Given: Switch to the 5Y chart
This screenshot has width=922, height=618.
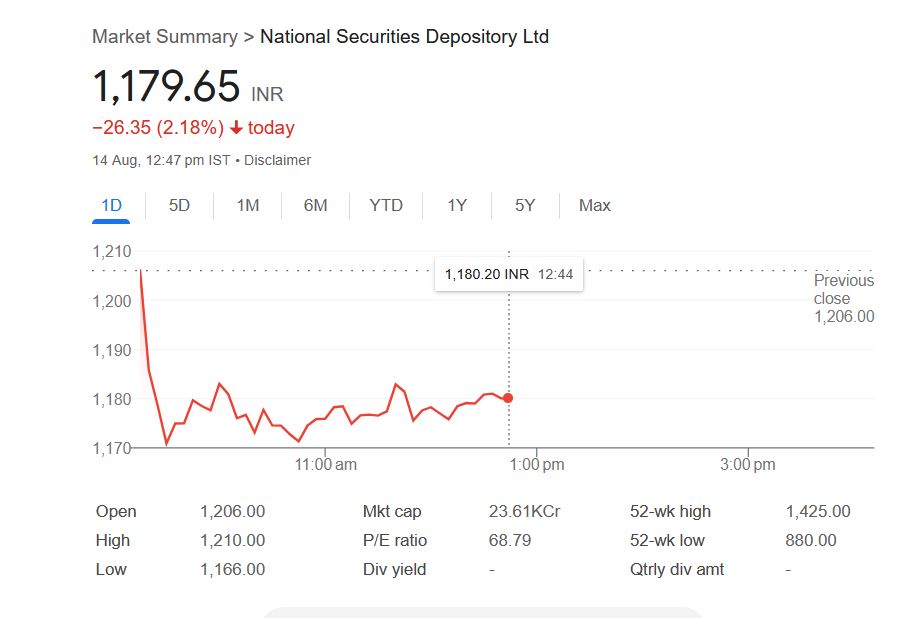Looking at the screenshot, I should click(x=525, y=205).
